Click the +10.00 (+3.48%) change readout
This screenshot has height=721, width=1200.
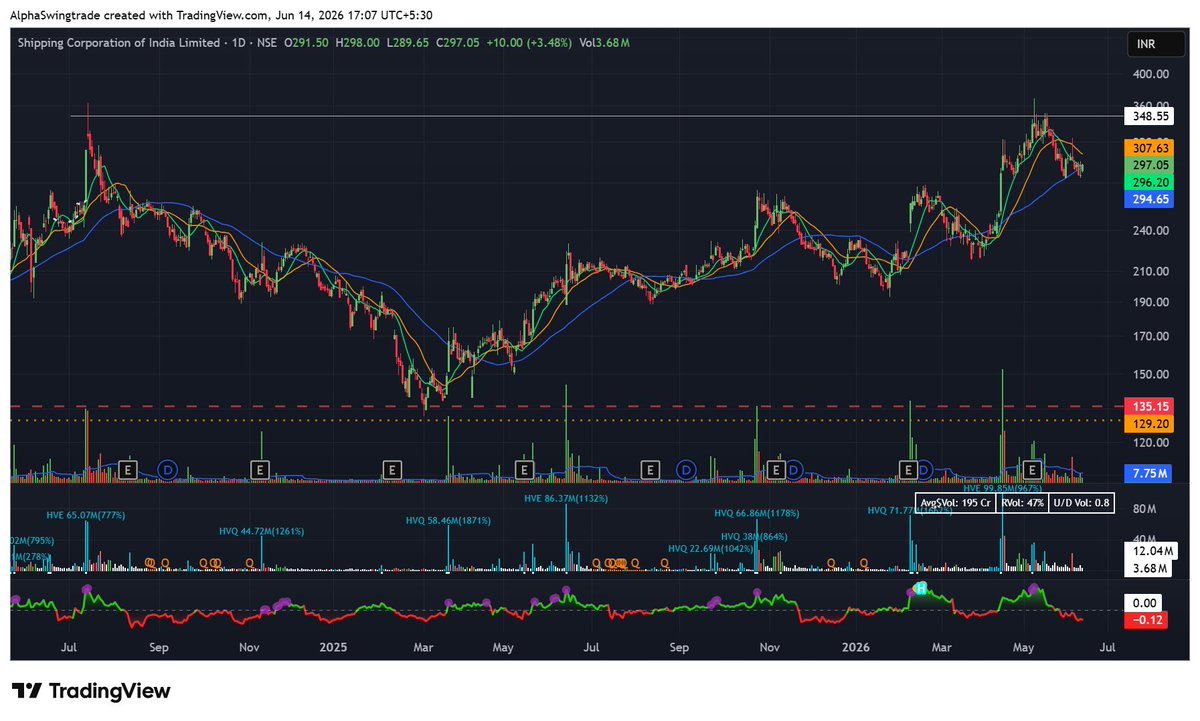[529, 42]
